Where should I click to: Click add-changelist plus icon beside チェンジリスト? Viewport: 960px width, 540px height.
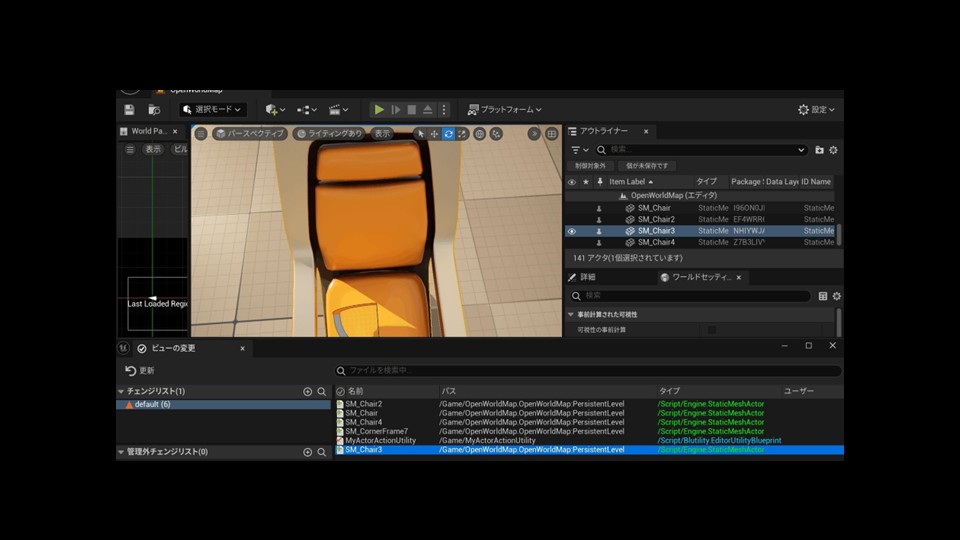pos(308,392)
